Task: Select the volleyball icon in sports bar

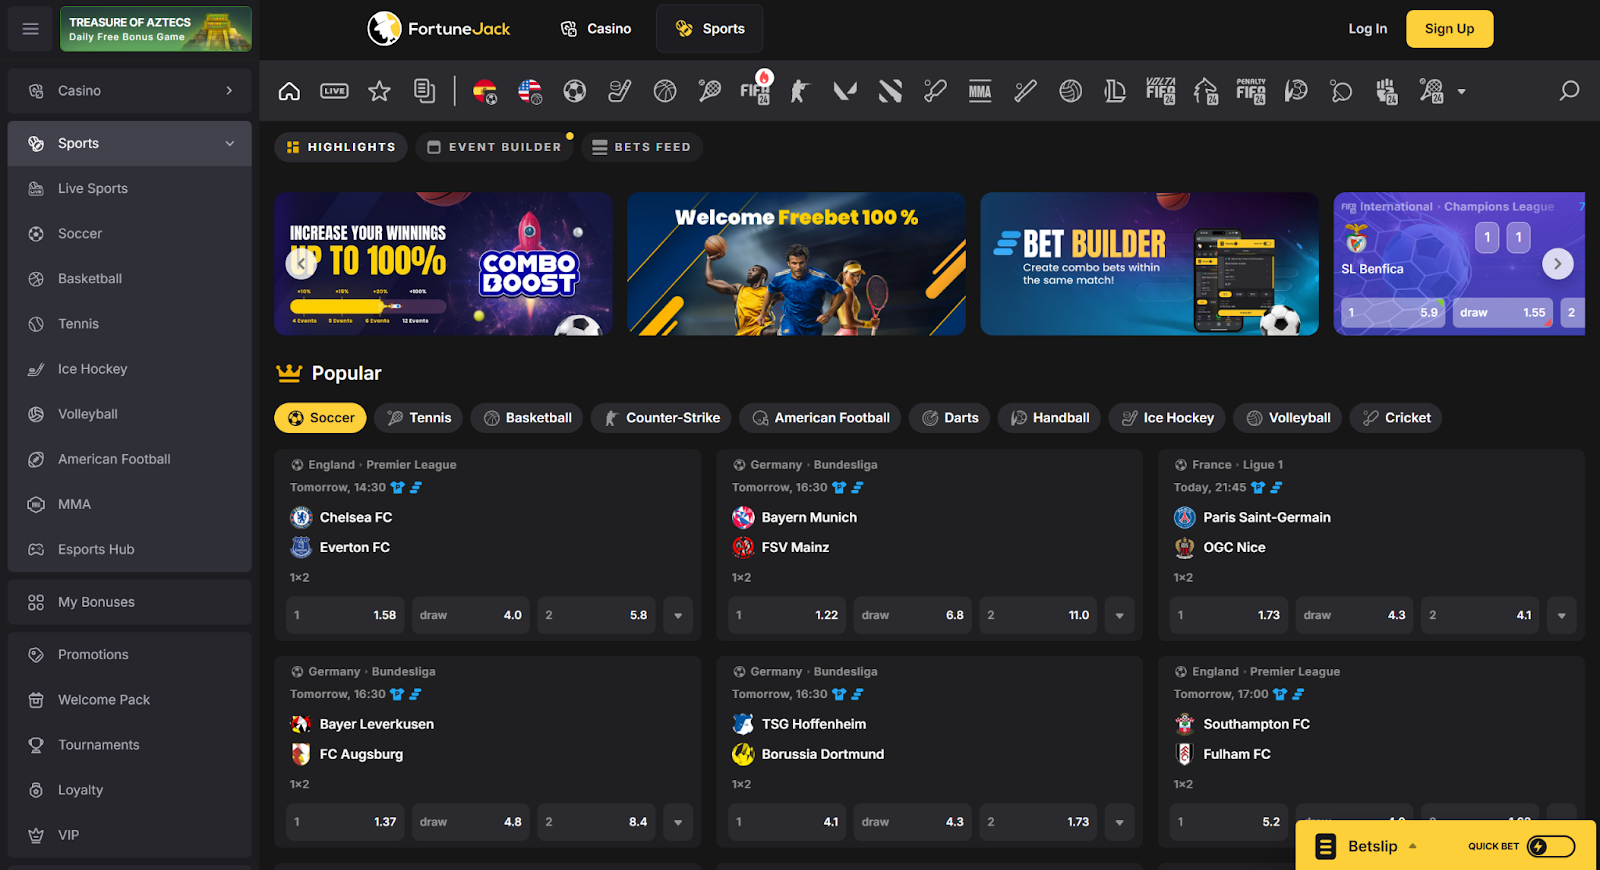Action: click(x=1071, y=91)
